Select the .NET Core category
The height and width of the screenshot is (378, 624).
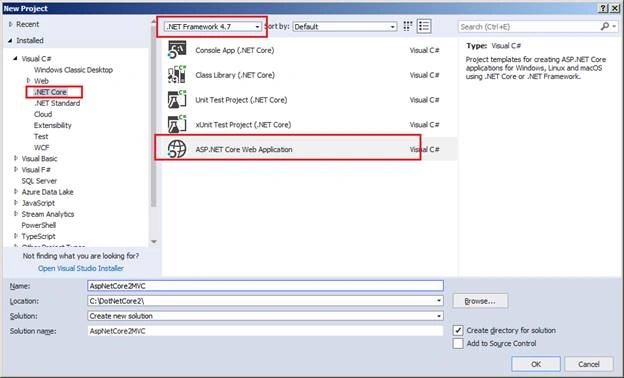coord(50,92)
